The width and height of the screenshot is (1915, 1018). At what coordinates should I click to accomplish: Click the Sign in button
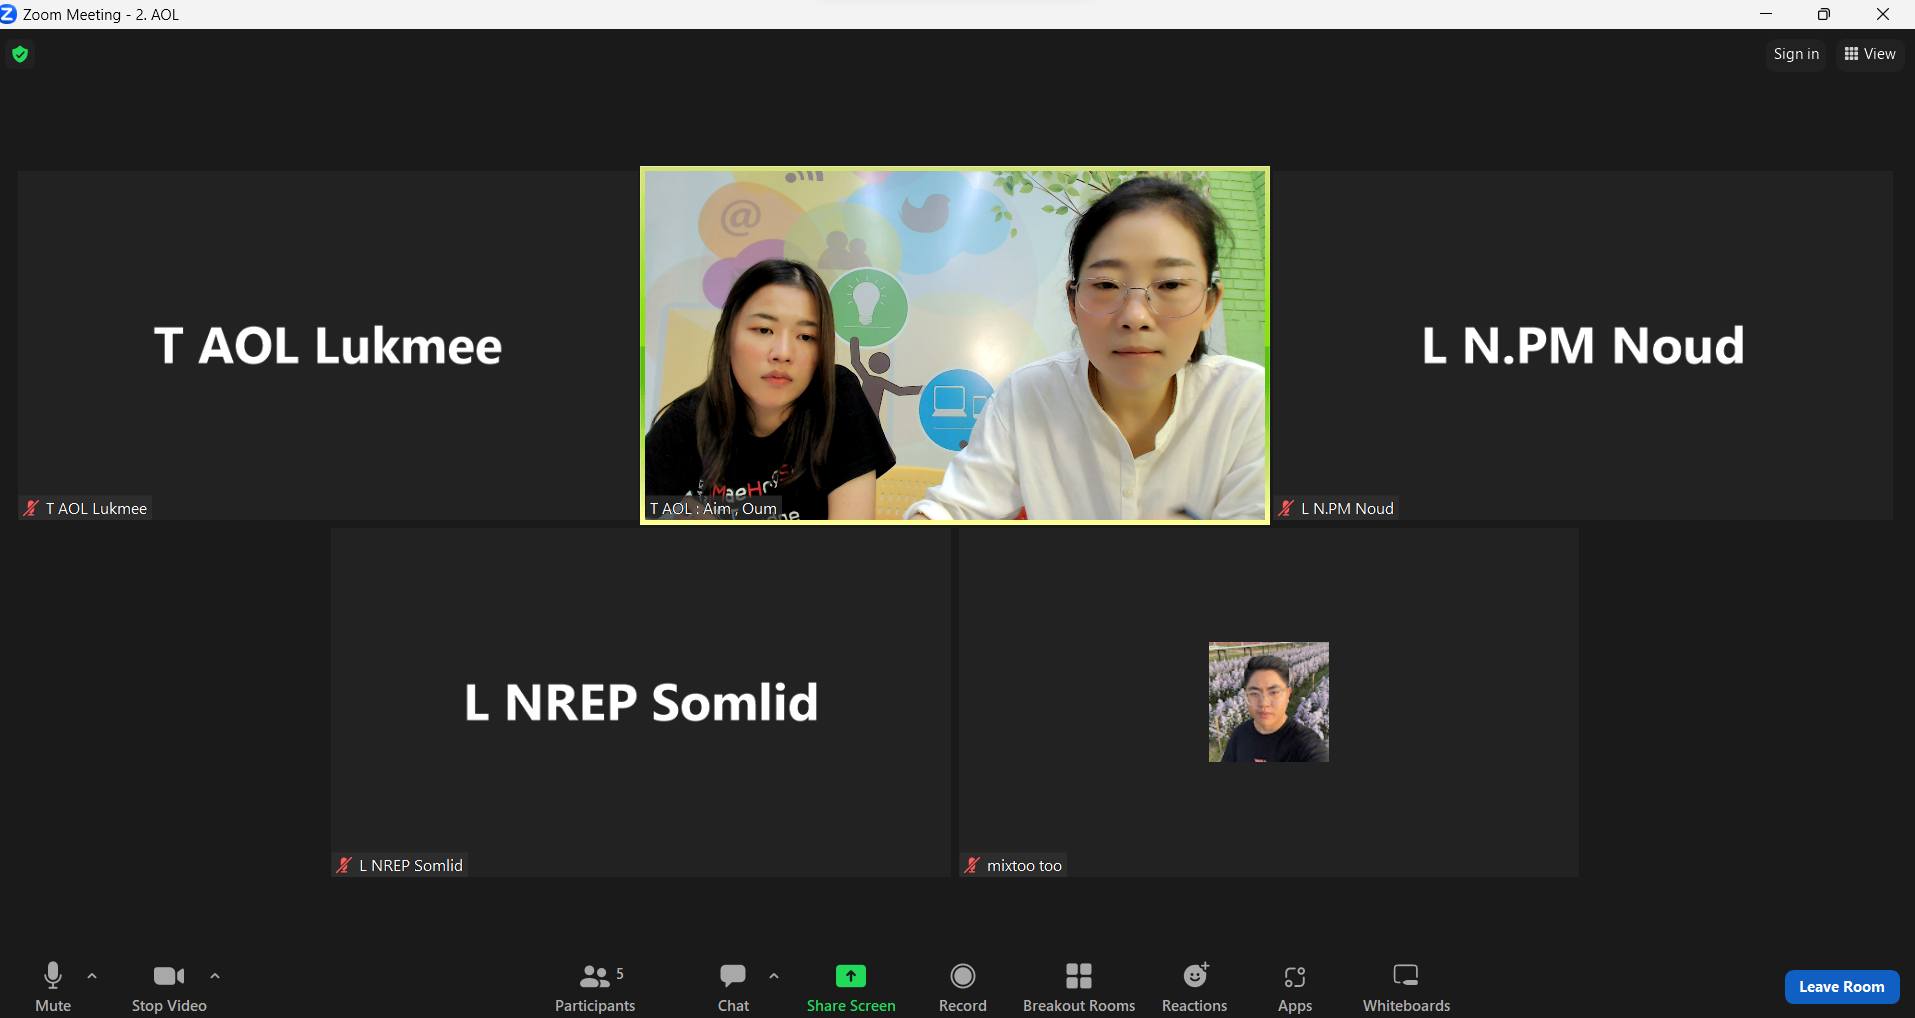point(1795,54)
